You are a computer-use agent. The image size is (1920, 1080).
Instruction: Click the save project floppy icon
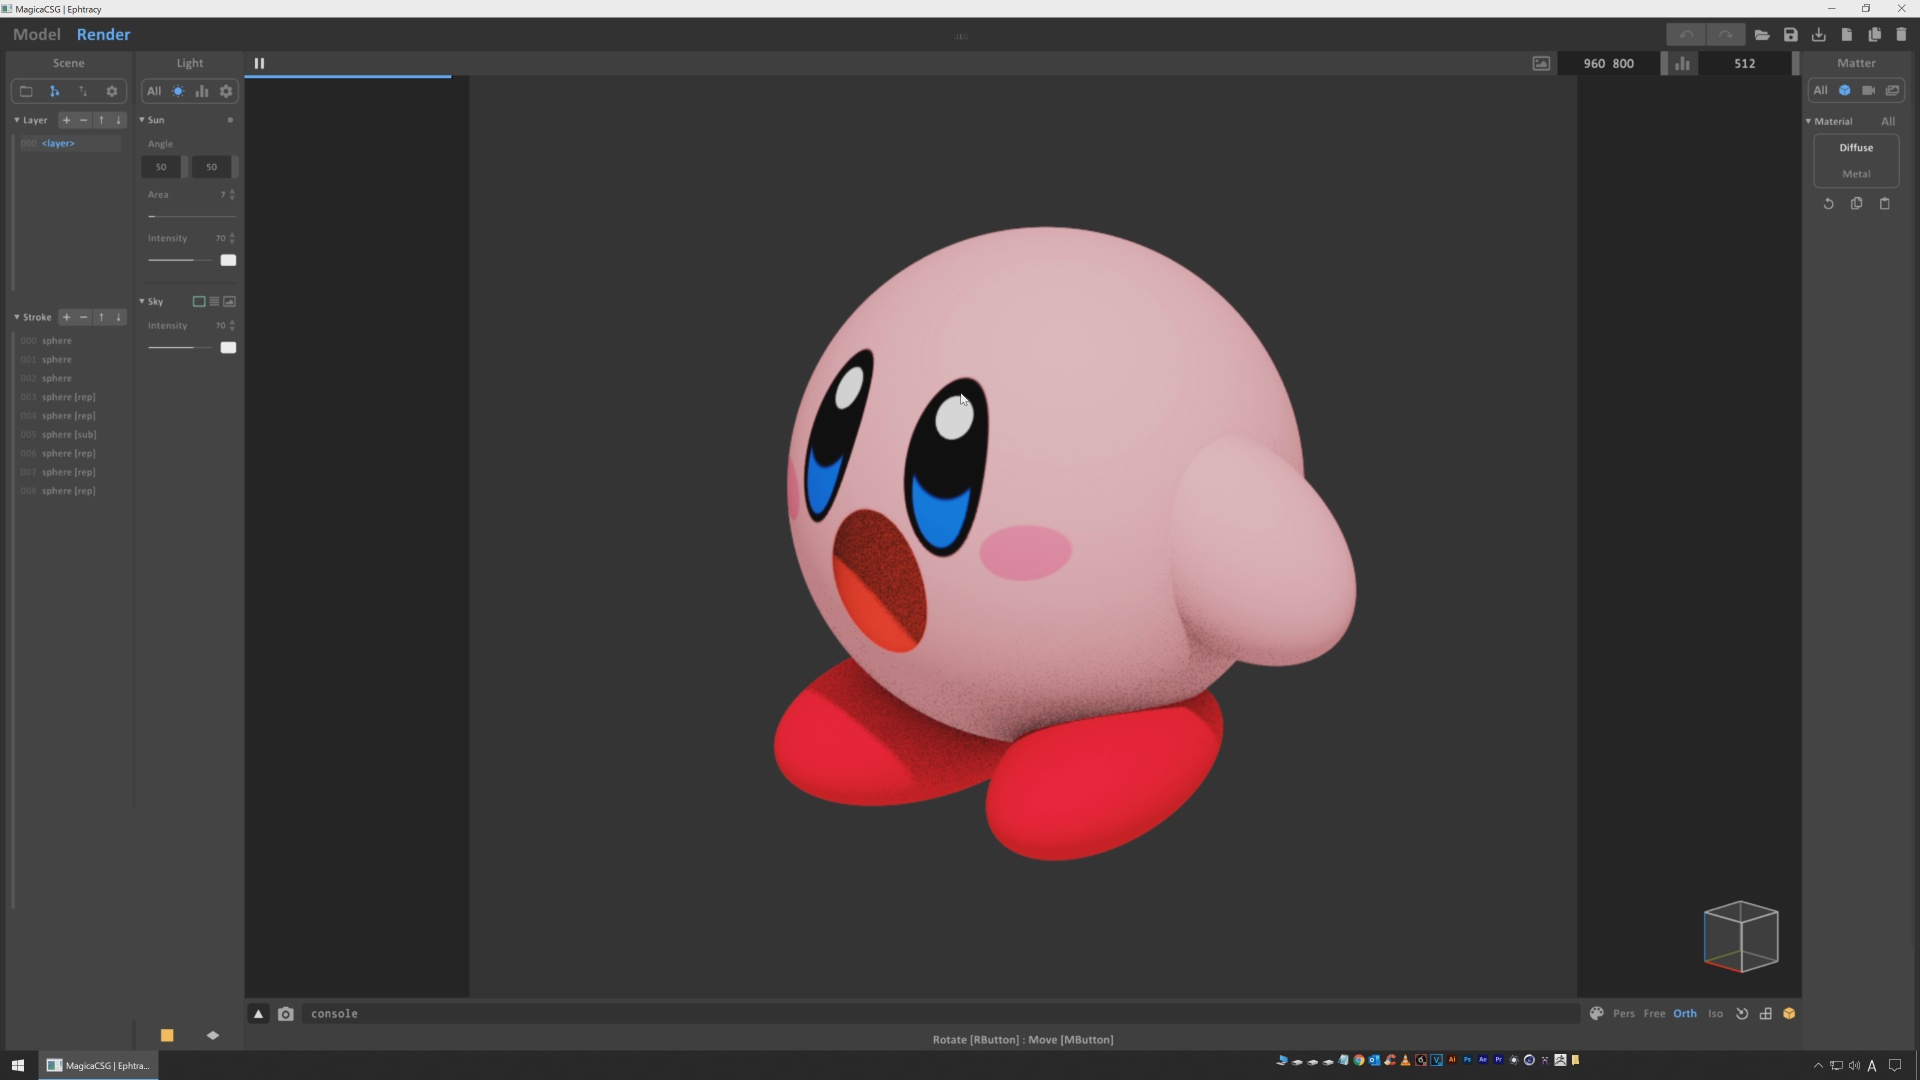pyautogui.click(x=1790, y=35)
